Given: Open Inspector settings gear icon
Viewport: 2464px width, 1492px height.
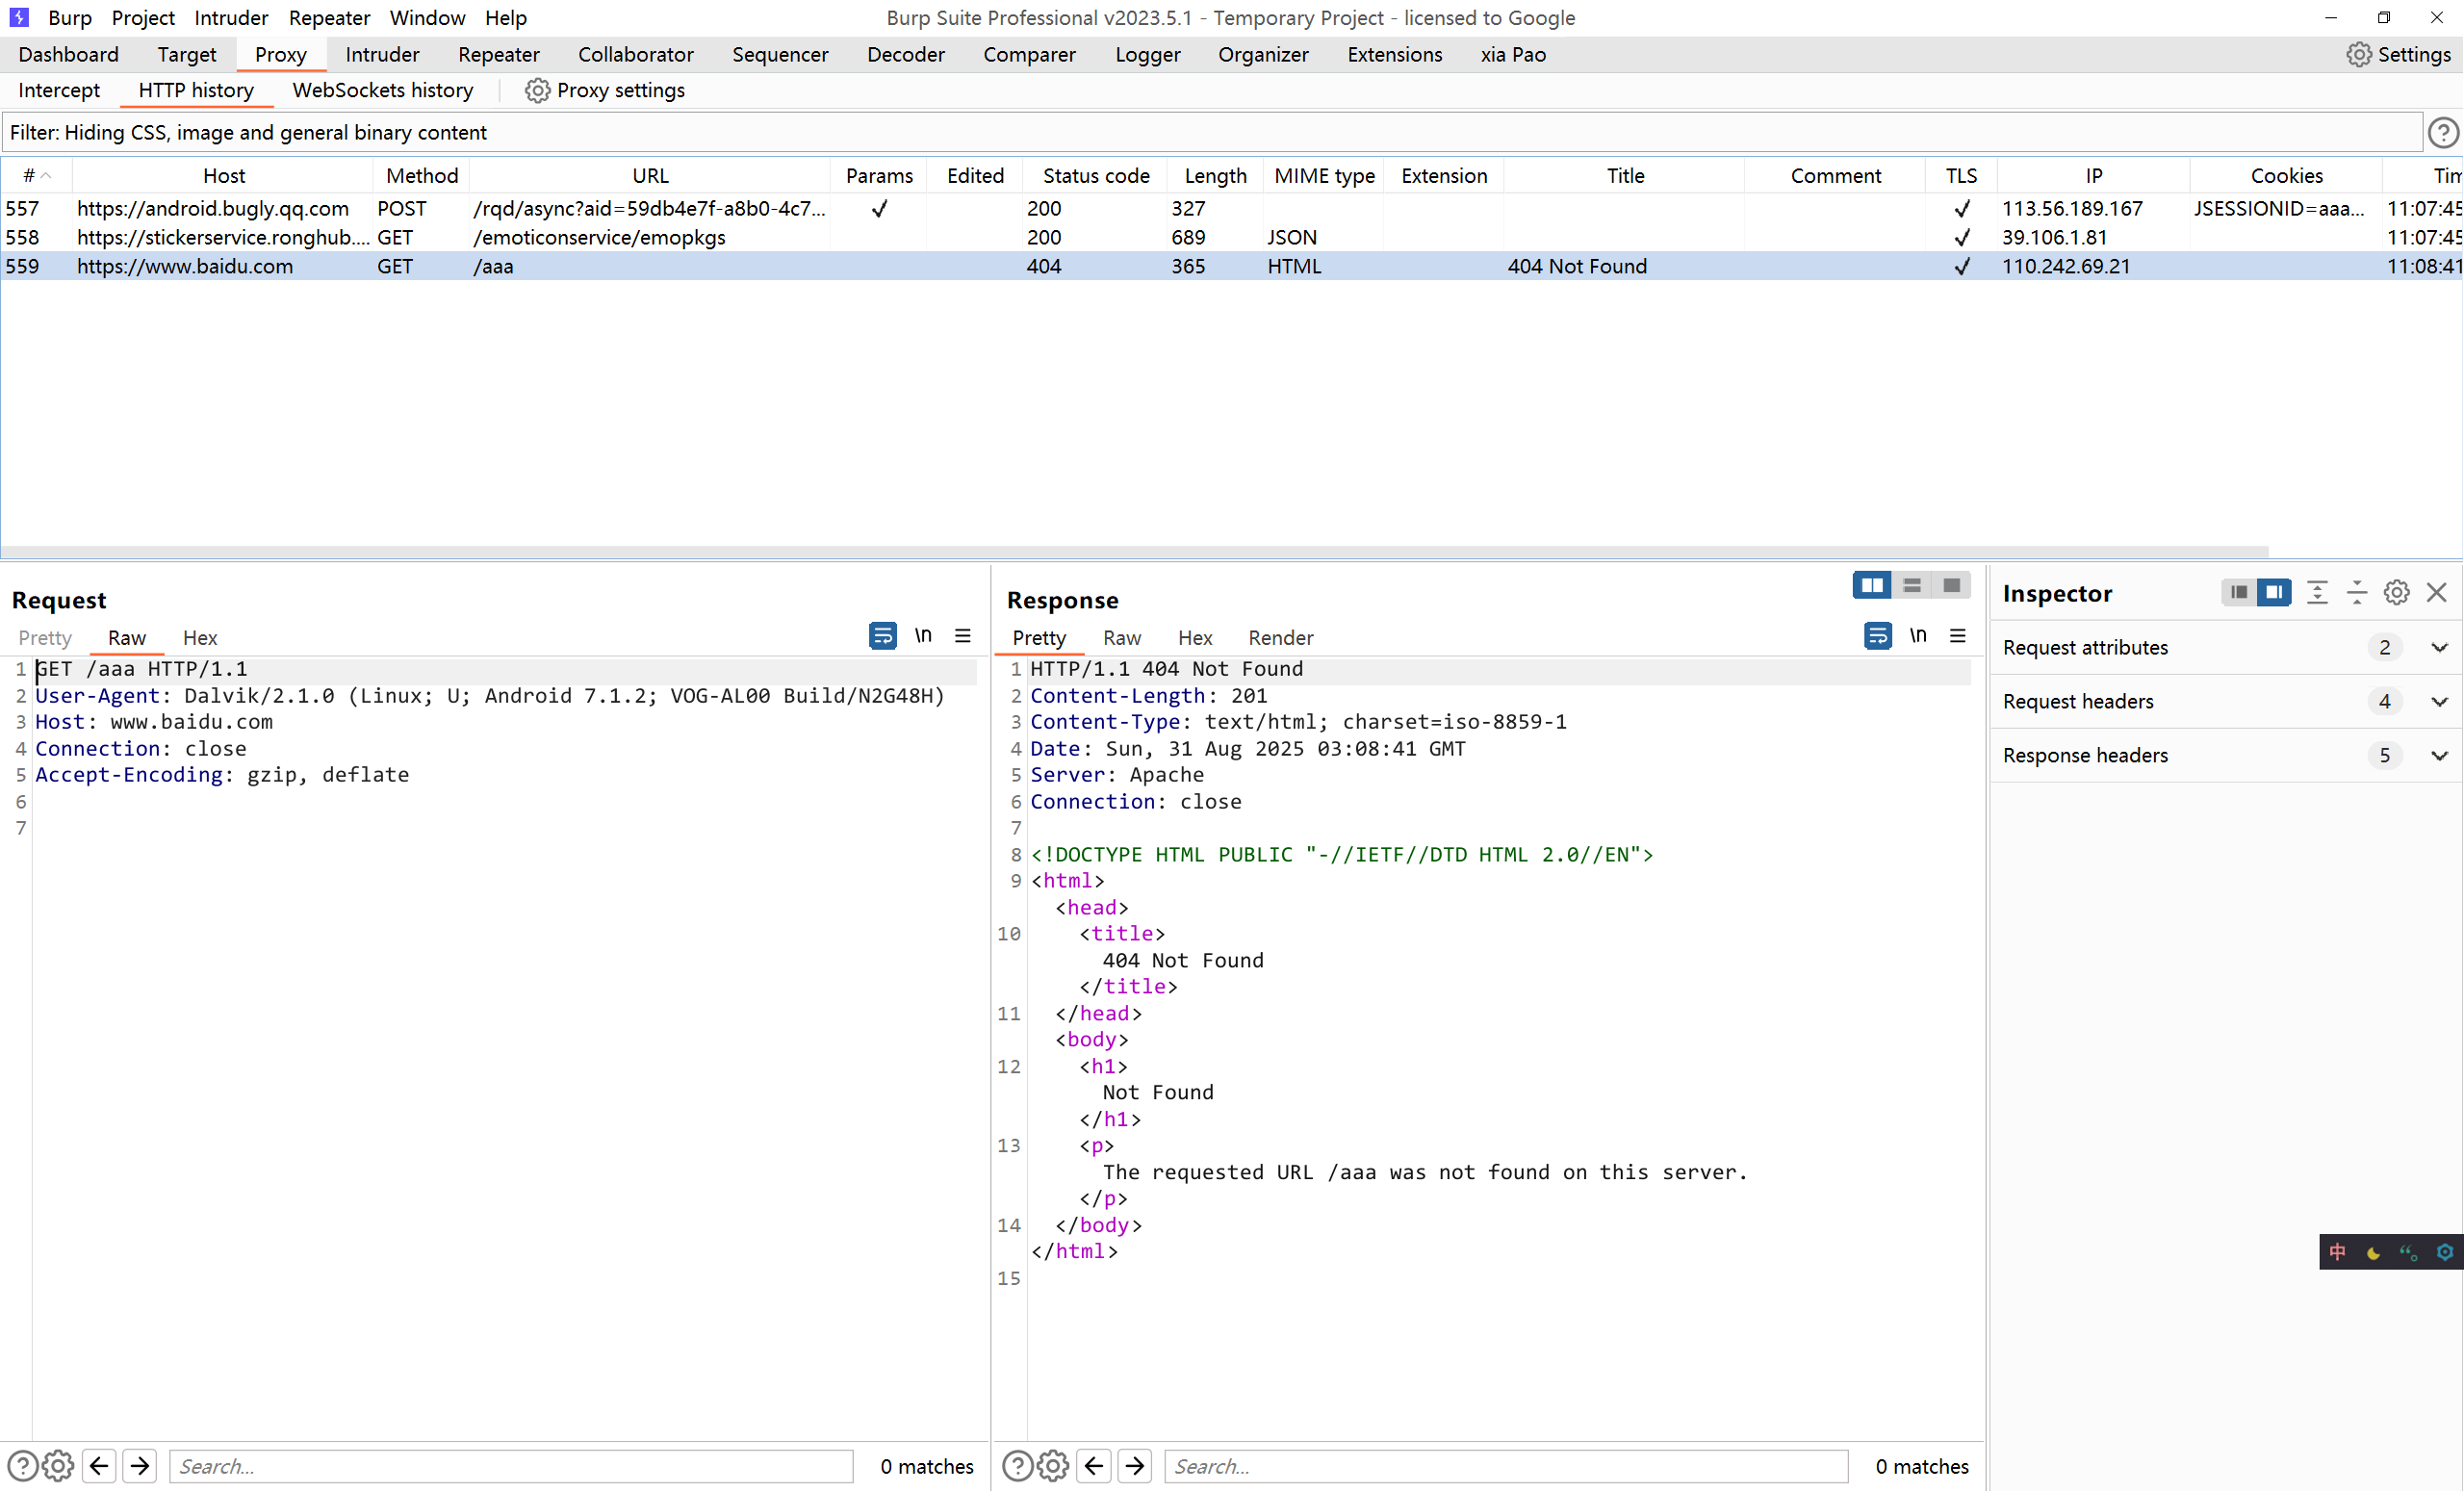Looking at the screenshot, I should [2395, 593].
